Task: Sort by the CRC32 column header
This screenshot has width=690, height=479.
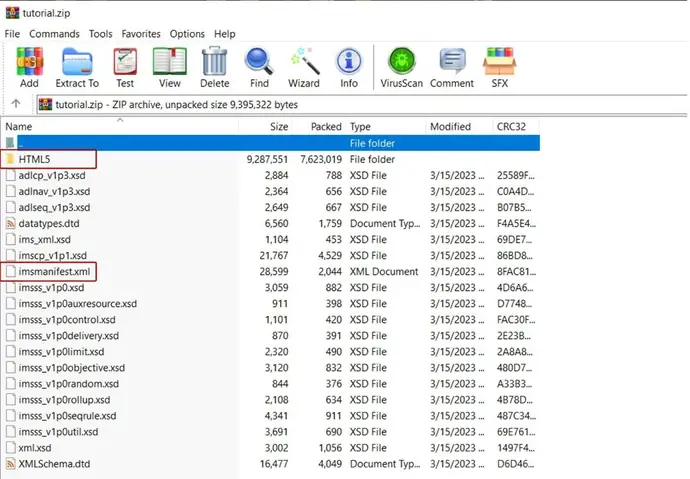Action: coord(516,126)
